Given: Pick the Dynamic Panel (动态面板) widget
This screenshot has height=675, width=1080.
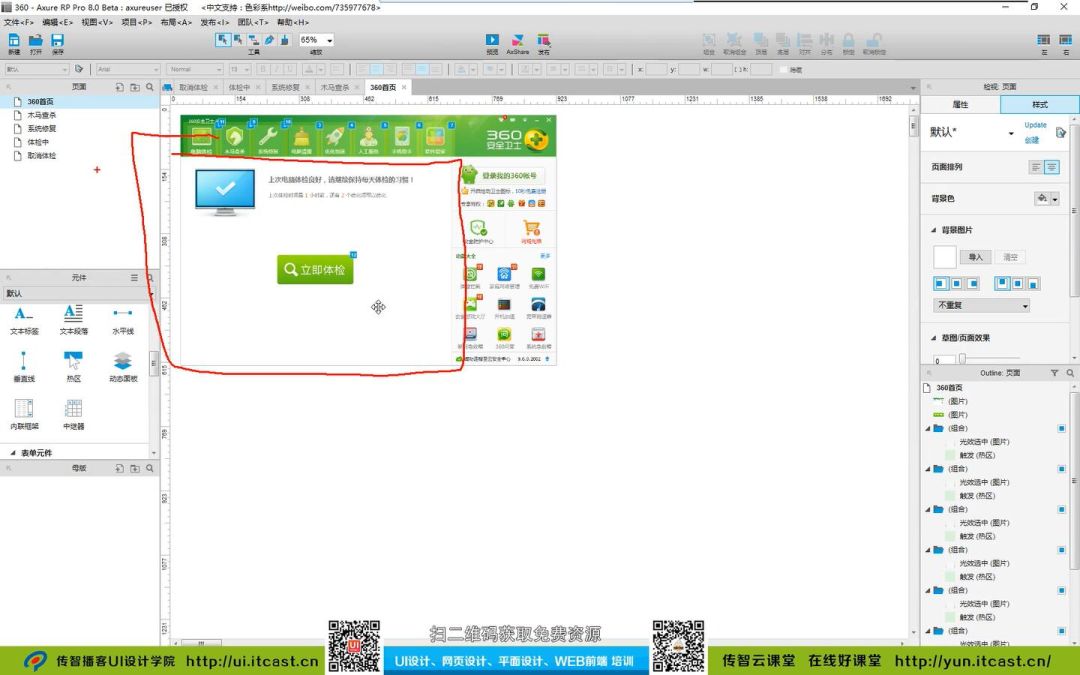Looking at the screenshot, I should (x=122, y=362).
